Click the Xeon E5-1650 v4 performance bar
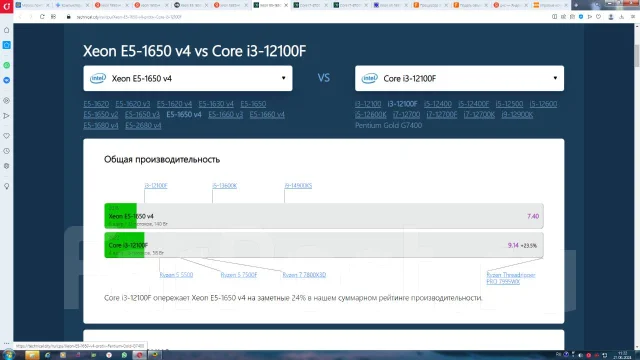 [324, 216]
